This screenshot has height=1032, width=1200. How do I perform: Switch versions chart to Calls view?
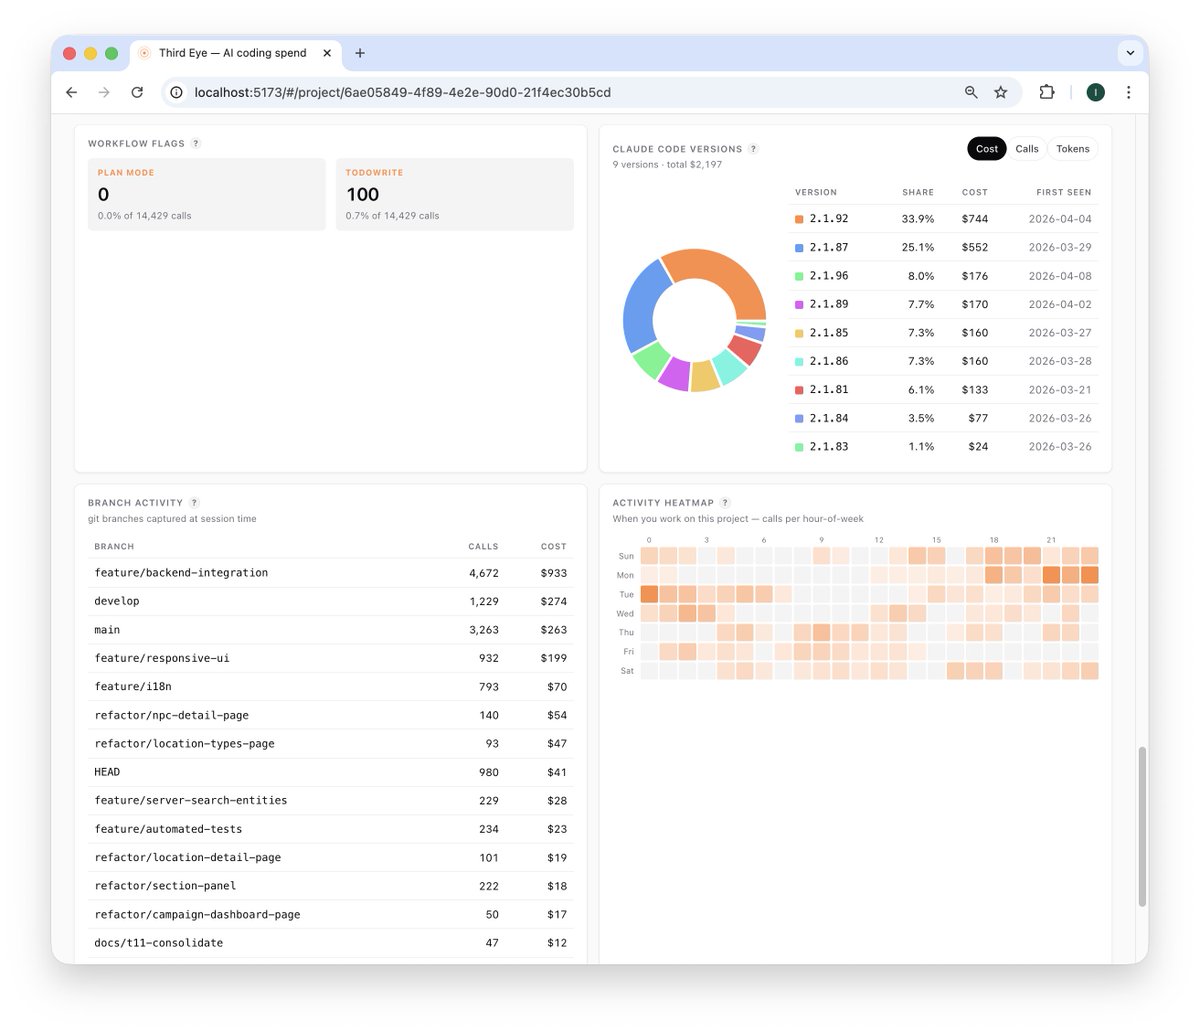(x=1027, y=149)
